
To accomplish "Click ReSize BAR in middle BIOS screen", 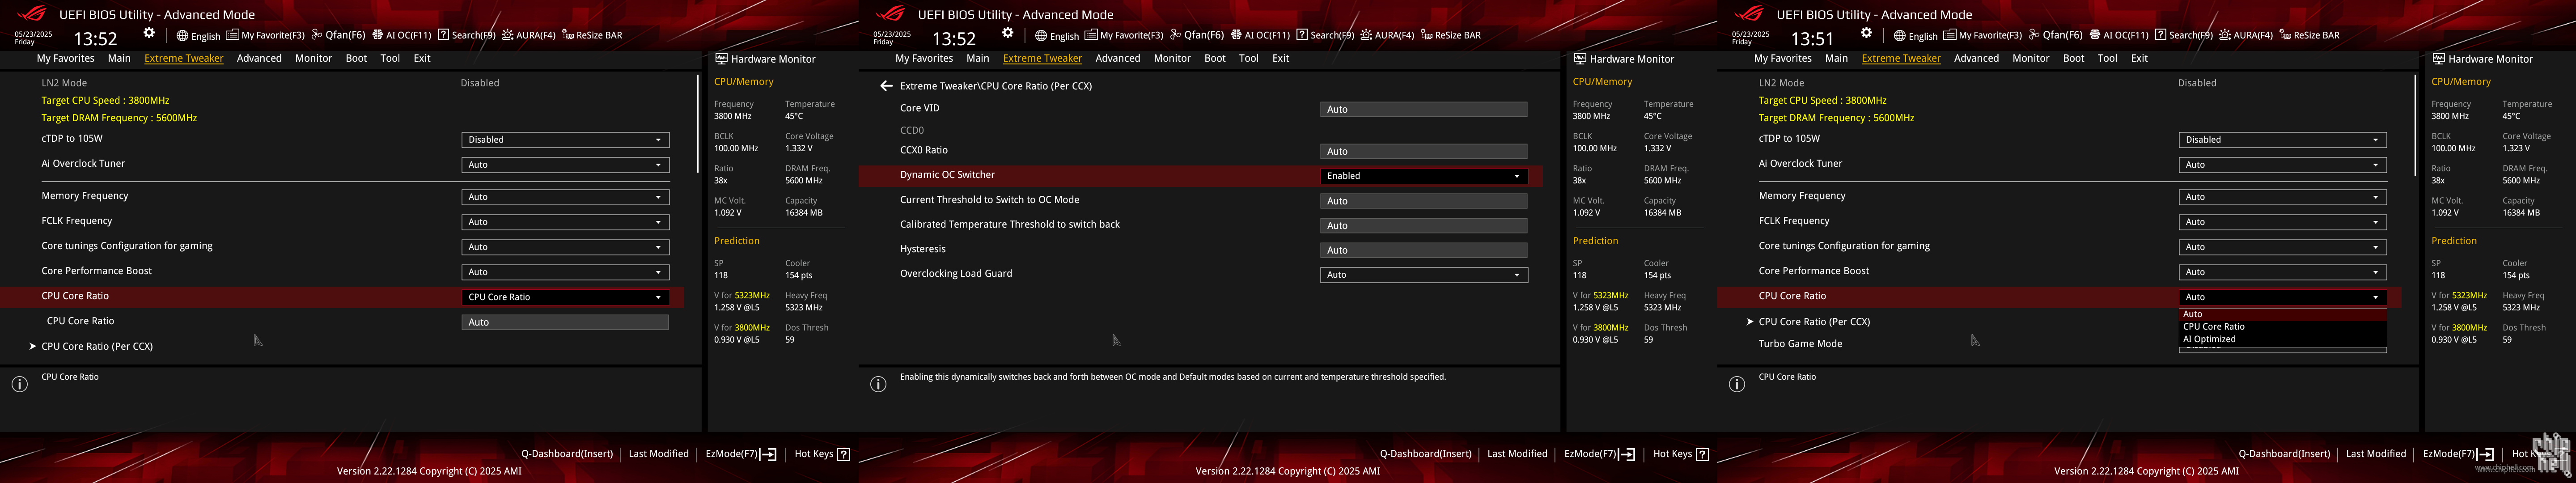I will coord(1451,35).
